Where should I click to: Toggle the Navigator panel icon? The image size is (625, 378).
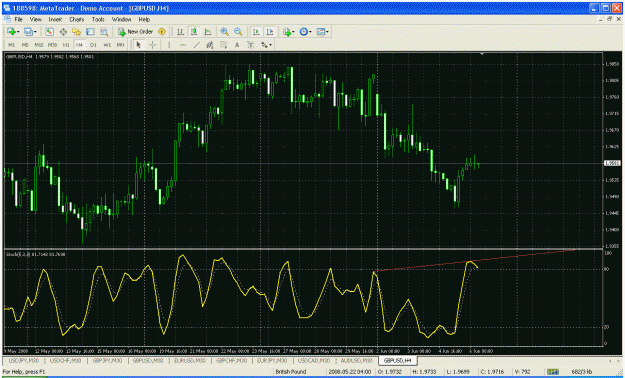click(x=77, y=32)
